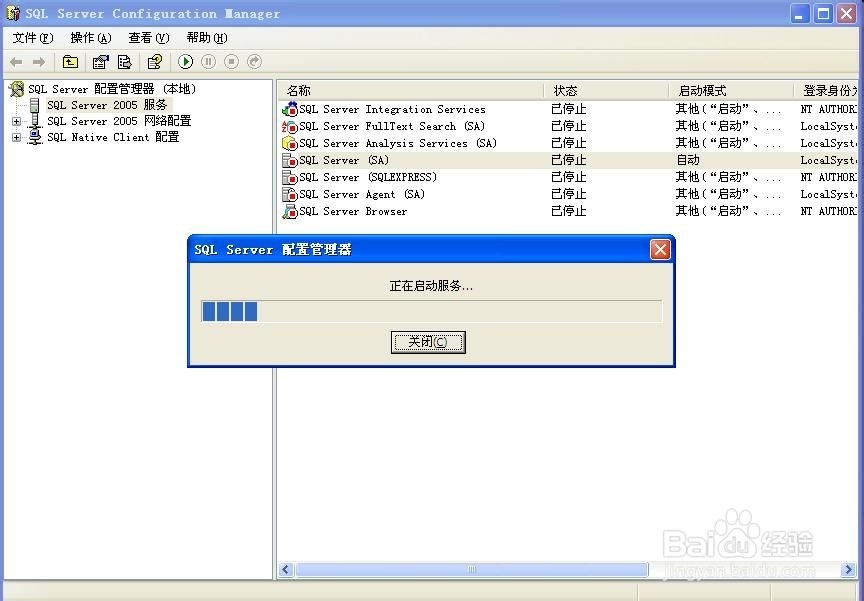Click the root 配置管理器 tree node icon
Screen dimensions: 864x601
pyautogui.click(x=17, y=89)
